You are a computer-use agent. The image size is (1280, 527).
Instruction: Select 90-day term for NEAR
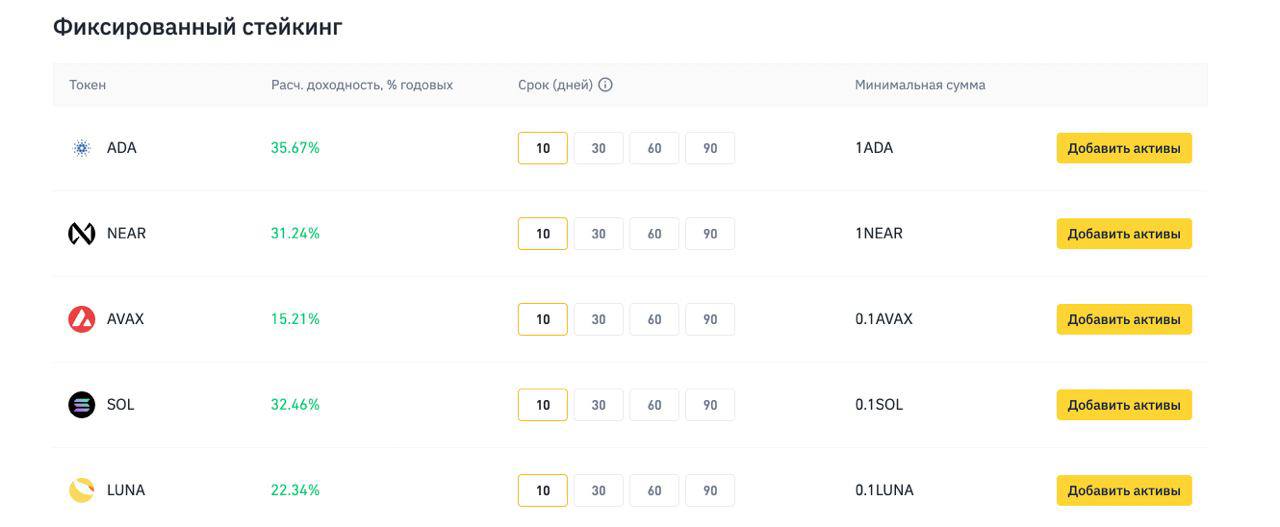710,234
